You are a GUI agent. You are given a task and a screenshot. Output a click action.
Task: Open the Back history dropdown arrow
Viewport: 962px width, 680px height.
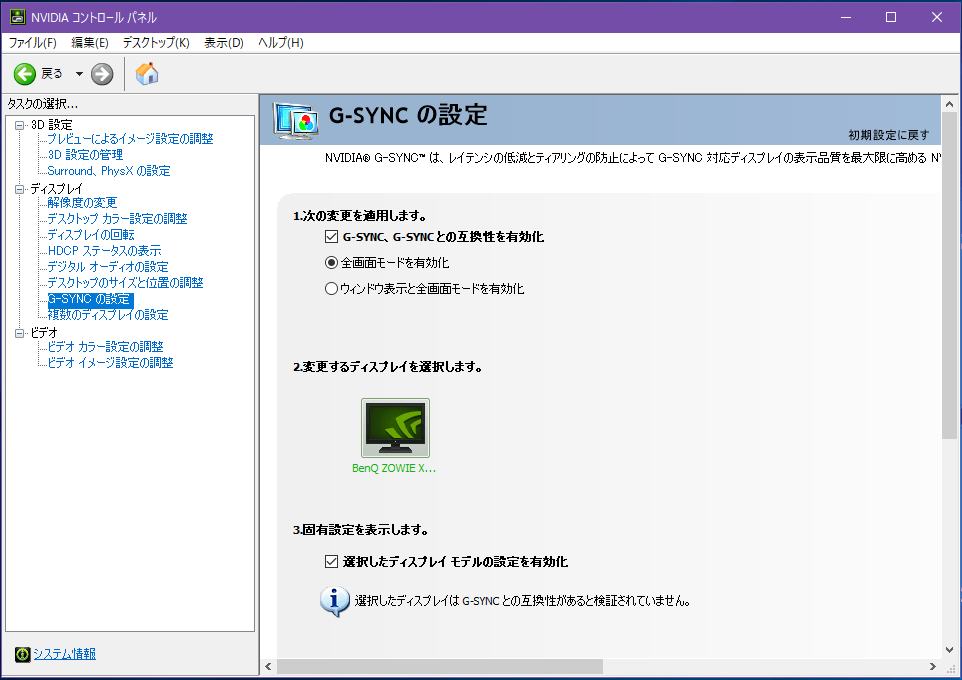(79, 74)
